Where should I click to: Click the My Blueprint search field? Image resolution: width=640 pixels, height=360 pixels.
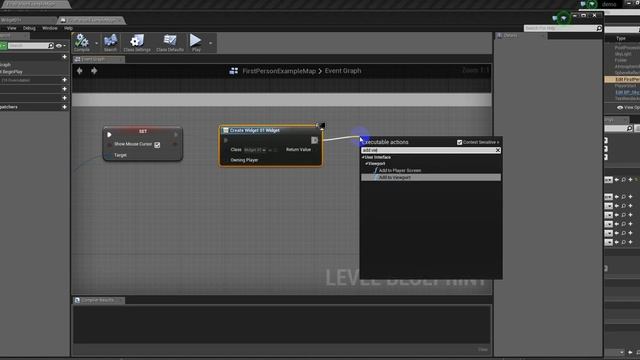point(31,46)
